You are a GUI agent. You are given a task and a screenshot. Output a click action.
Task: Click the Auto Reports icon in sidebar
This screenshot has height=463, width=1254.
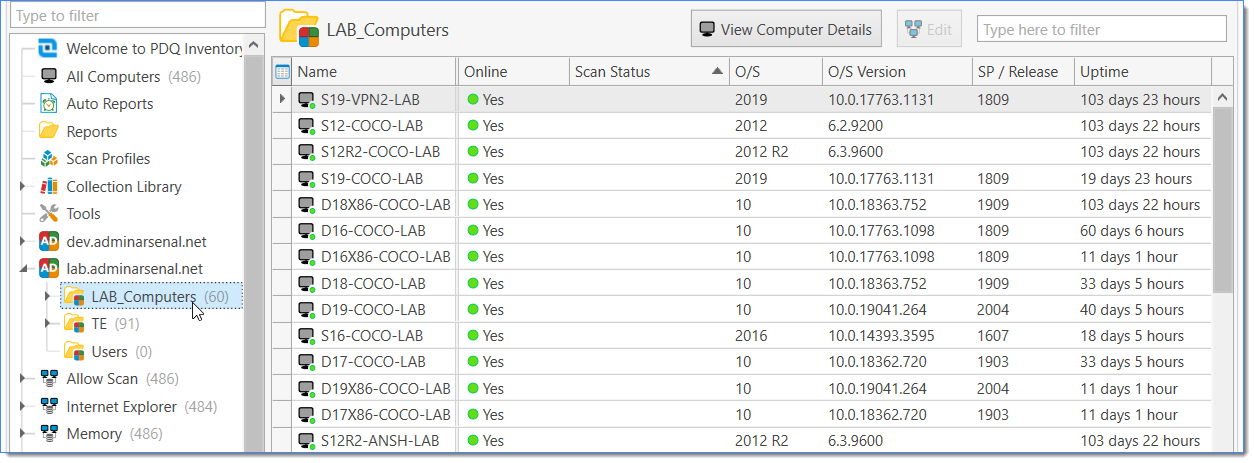(x=48, y=104)
